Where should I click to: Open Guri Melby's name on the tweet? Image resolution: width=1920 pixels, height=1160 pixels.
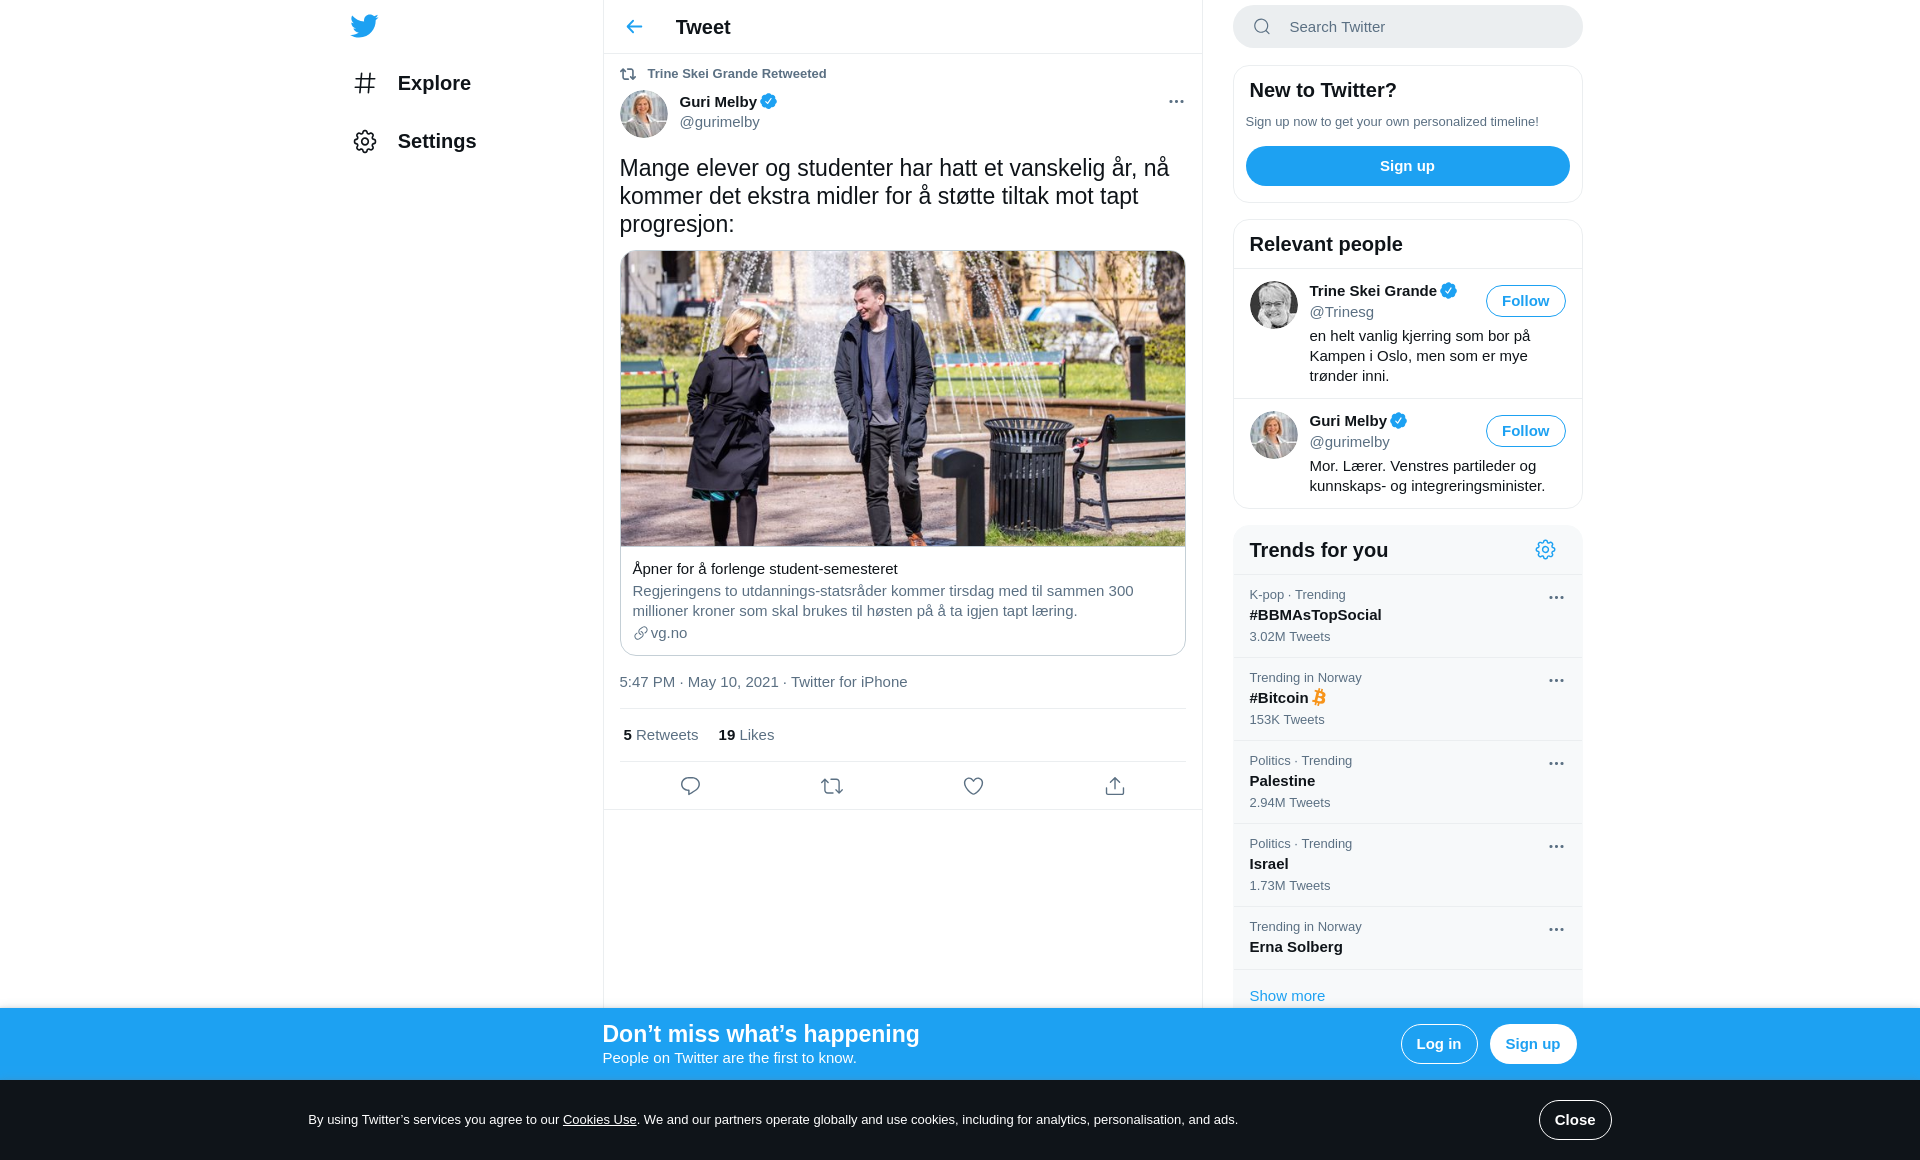click(x=718, y=102)
